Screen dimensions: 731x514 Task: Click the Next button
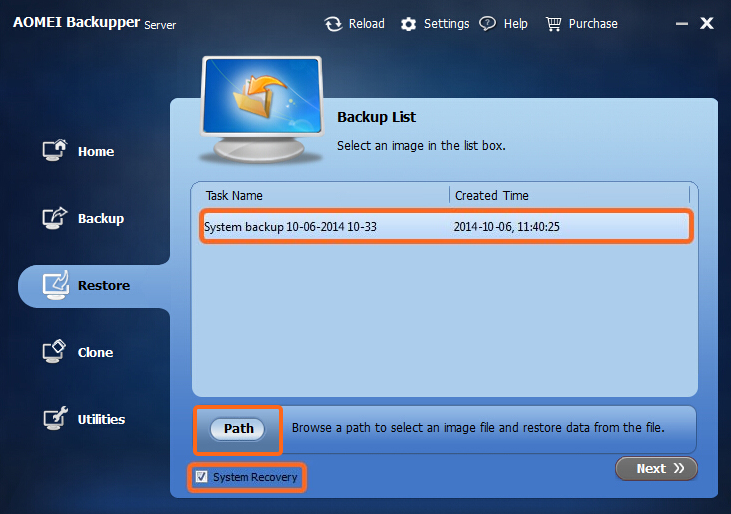click(656, 468)
